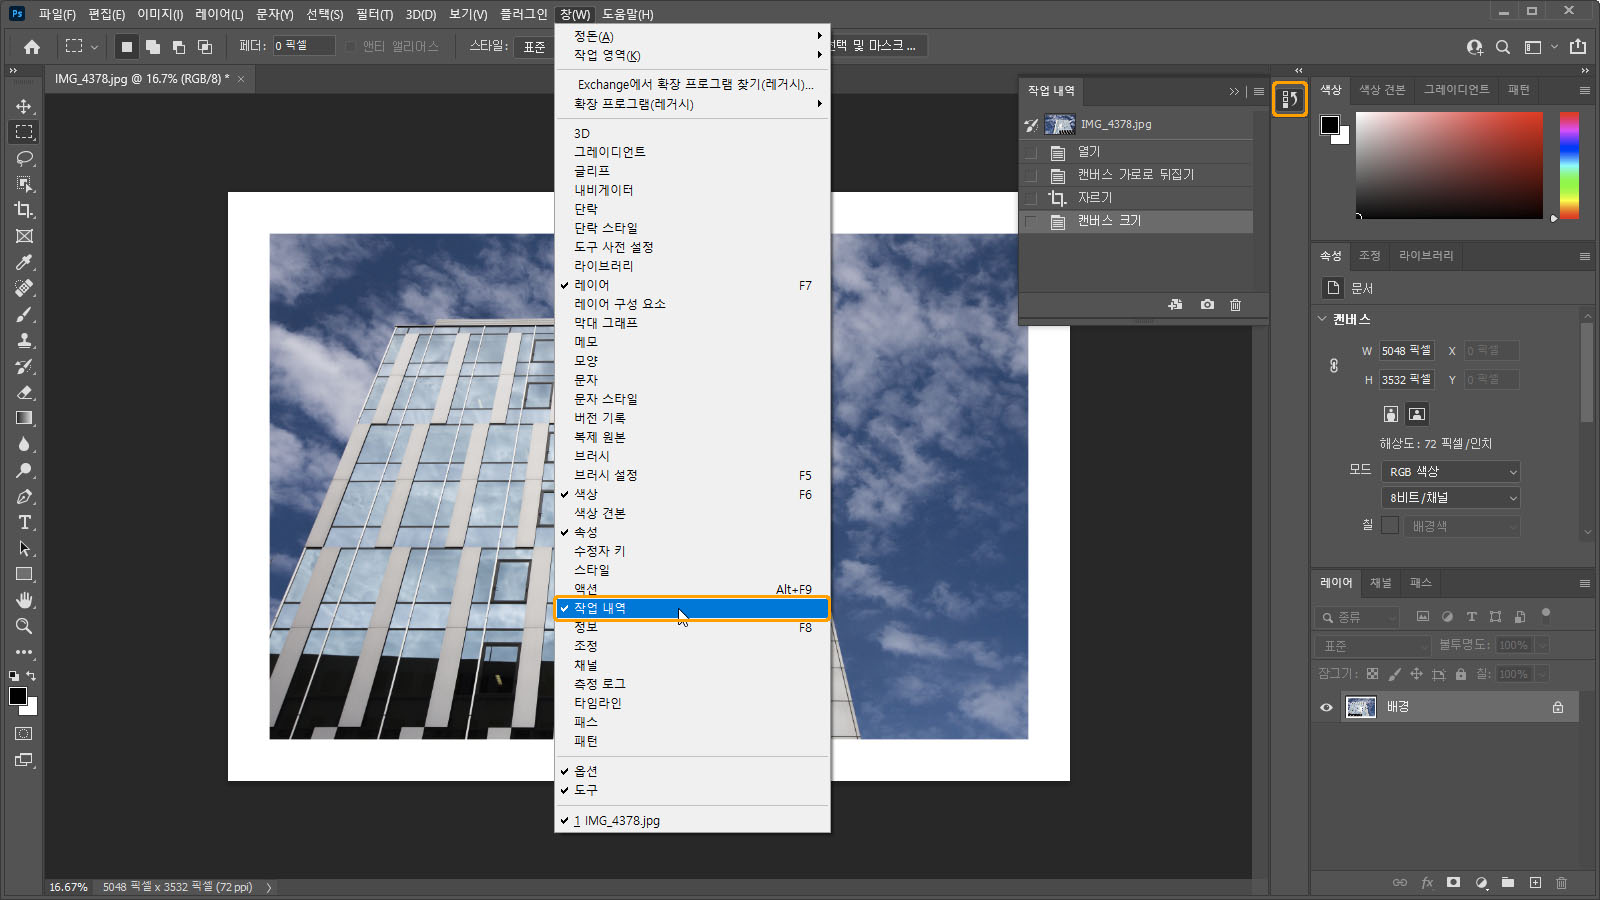This screenshot has width=1600, height=900.
Task: Open the 8비트/채널 dropdown
Action: click(x=1451, y=498)
